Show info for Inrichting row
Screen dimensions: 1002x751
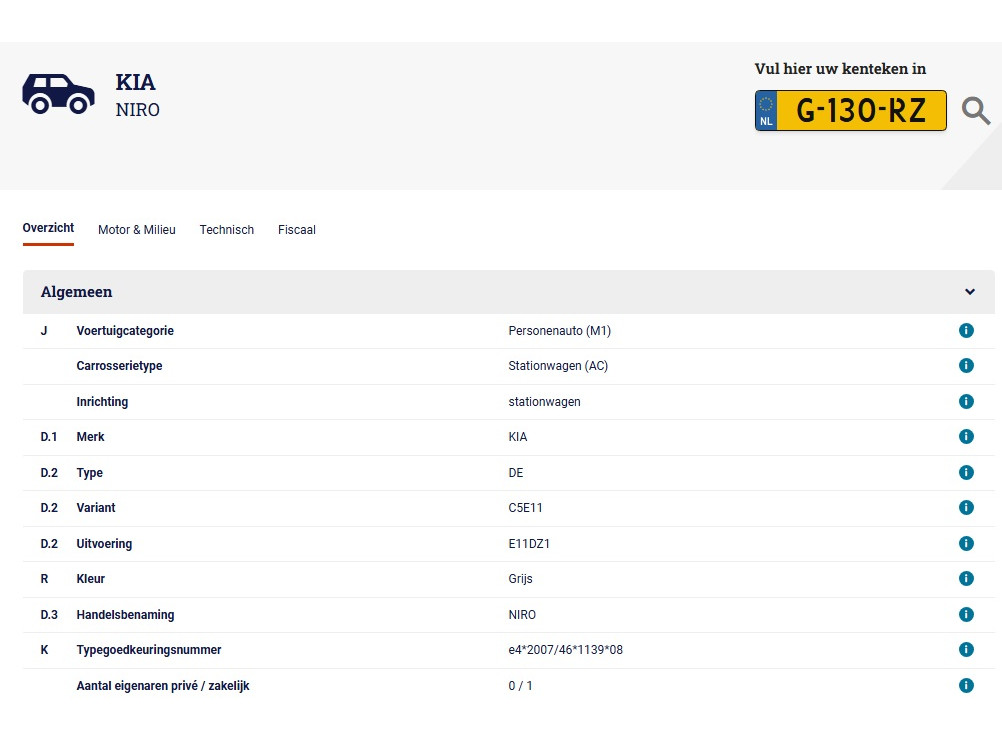click(966, 401)
